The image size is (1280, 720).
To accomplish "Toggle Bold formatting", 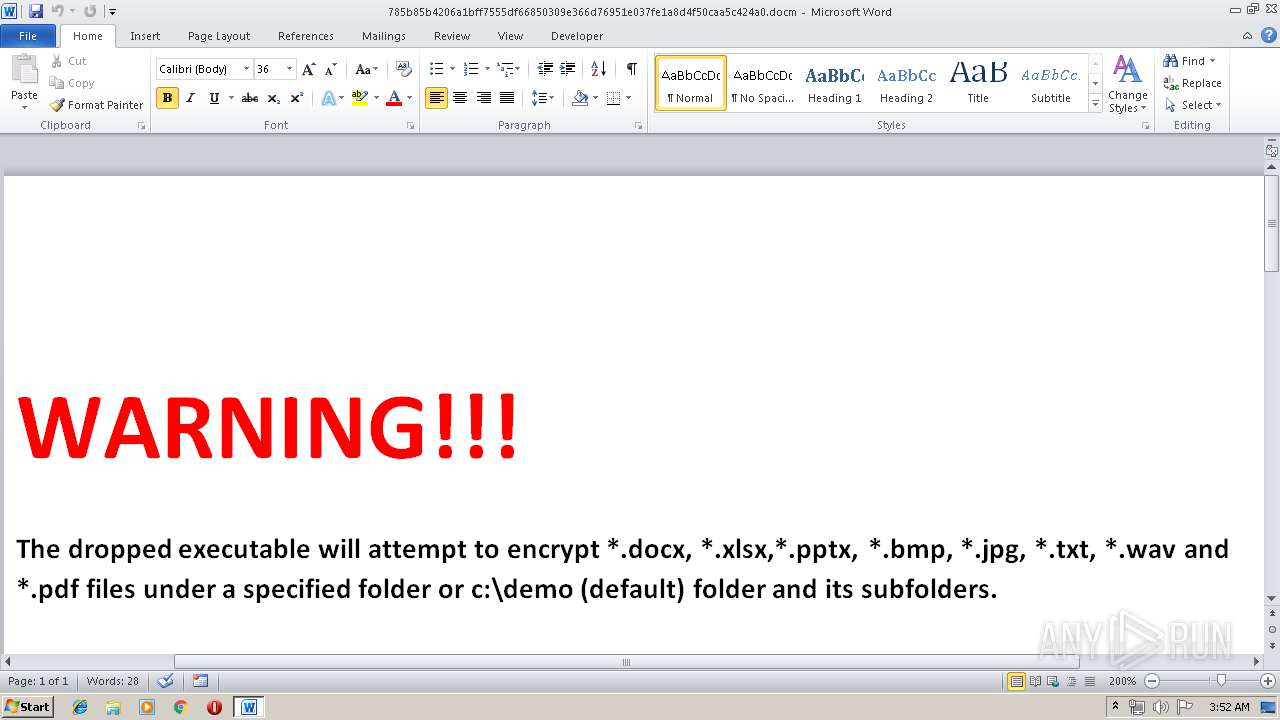I will pyautogui.click(x=167, y=98).
